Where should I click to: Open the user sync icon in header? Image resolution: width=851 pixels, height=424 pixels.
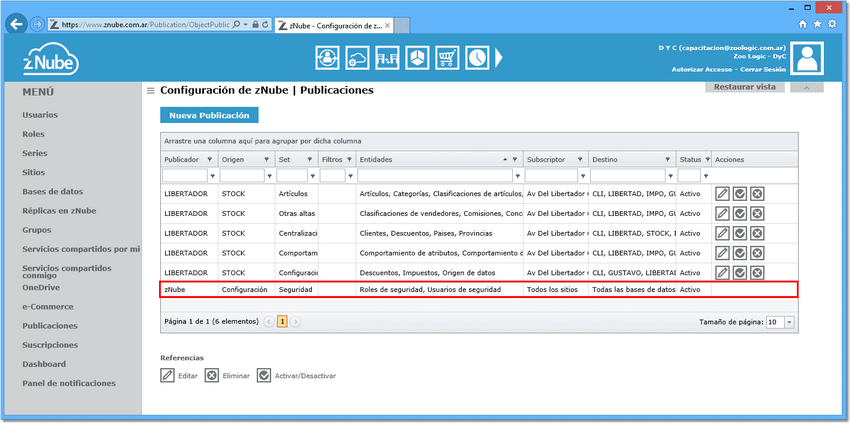point(327,57)
